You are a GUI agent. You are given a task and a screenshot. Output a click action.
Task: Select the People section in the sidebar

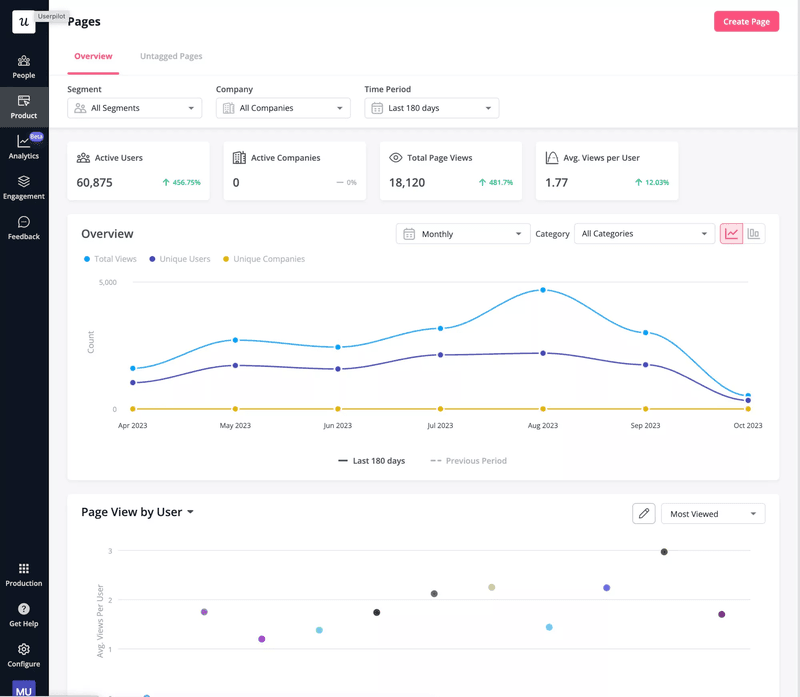click(23, 66)
